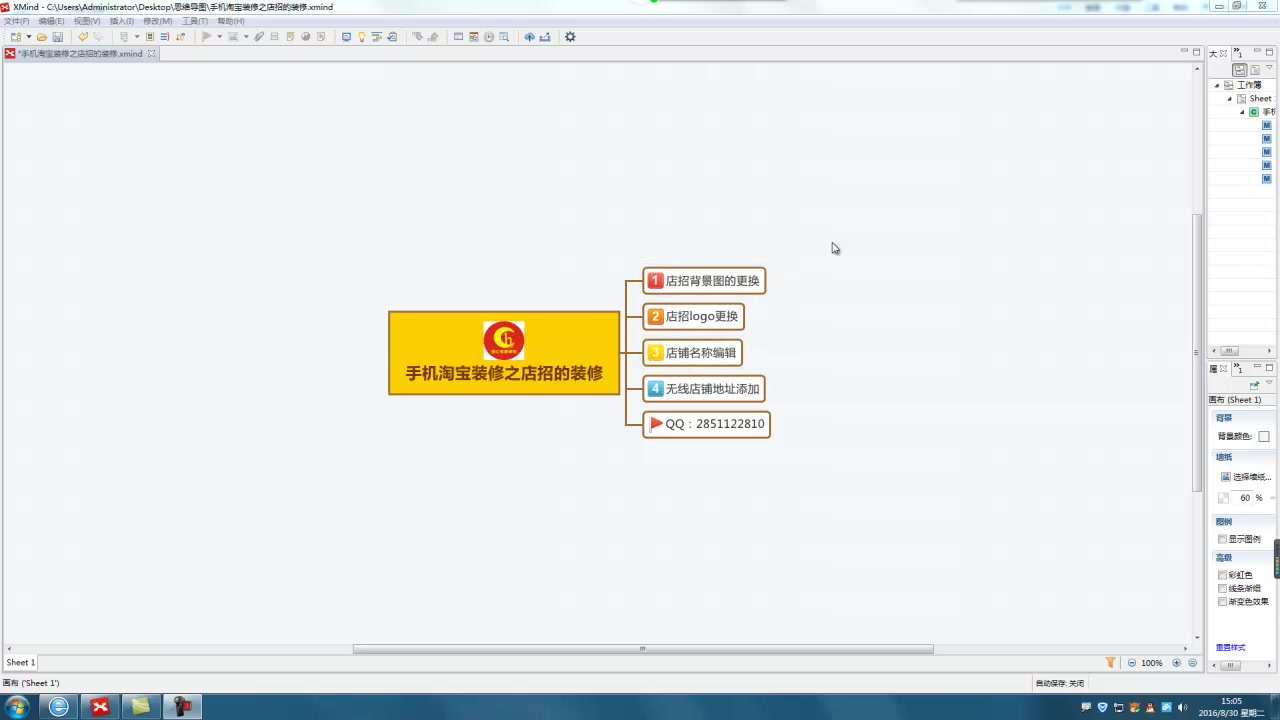Select the Sheet 1 tab at bottom

(21, 663)
